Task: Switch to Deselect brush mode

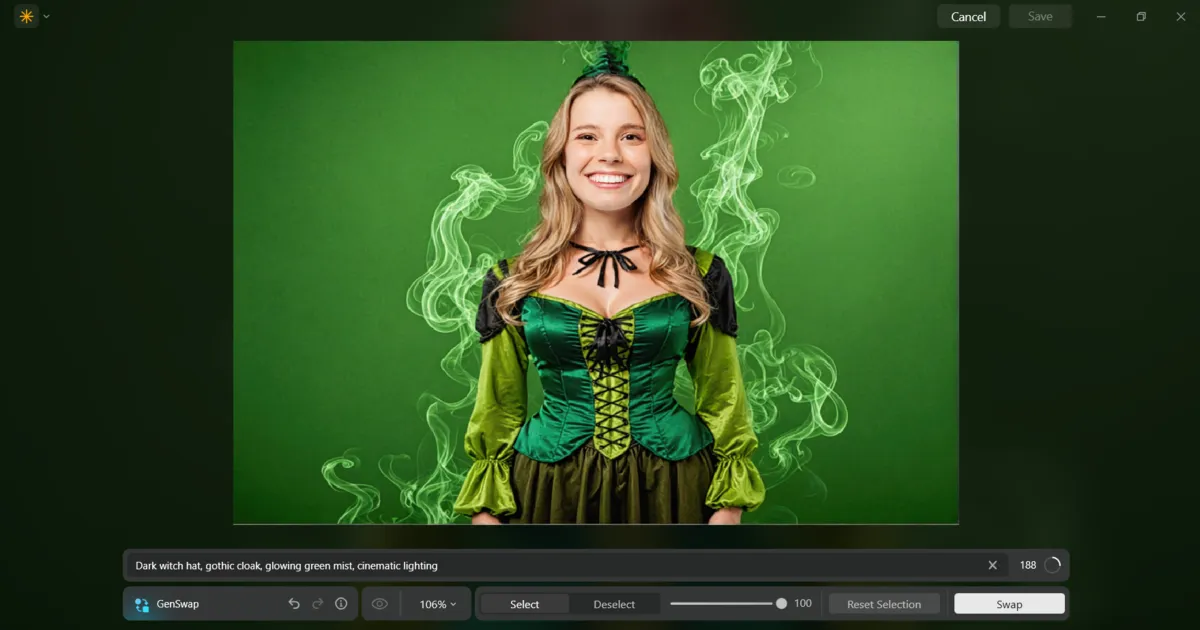Action: tap(615, 603)
